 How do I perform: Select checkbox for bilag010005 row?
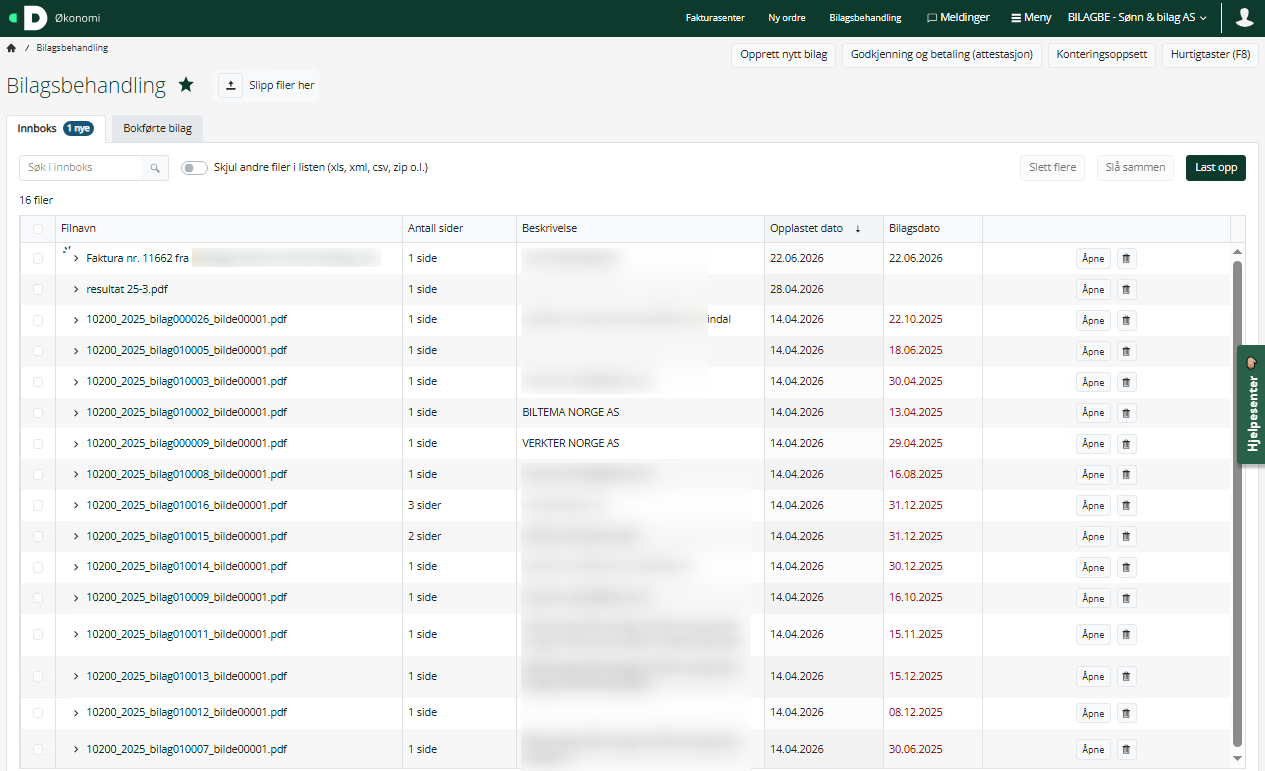(x=38, y=351)
